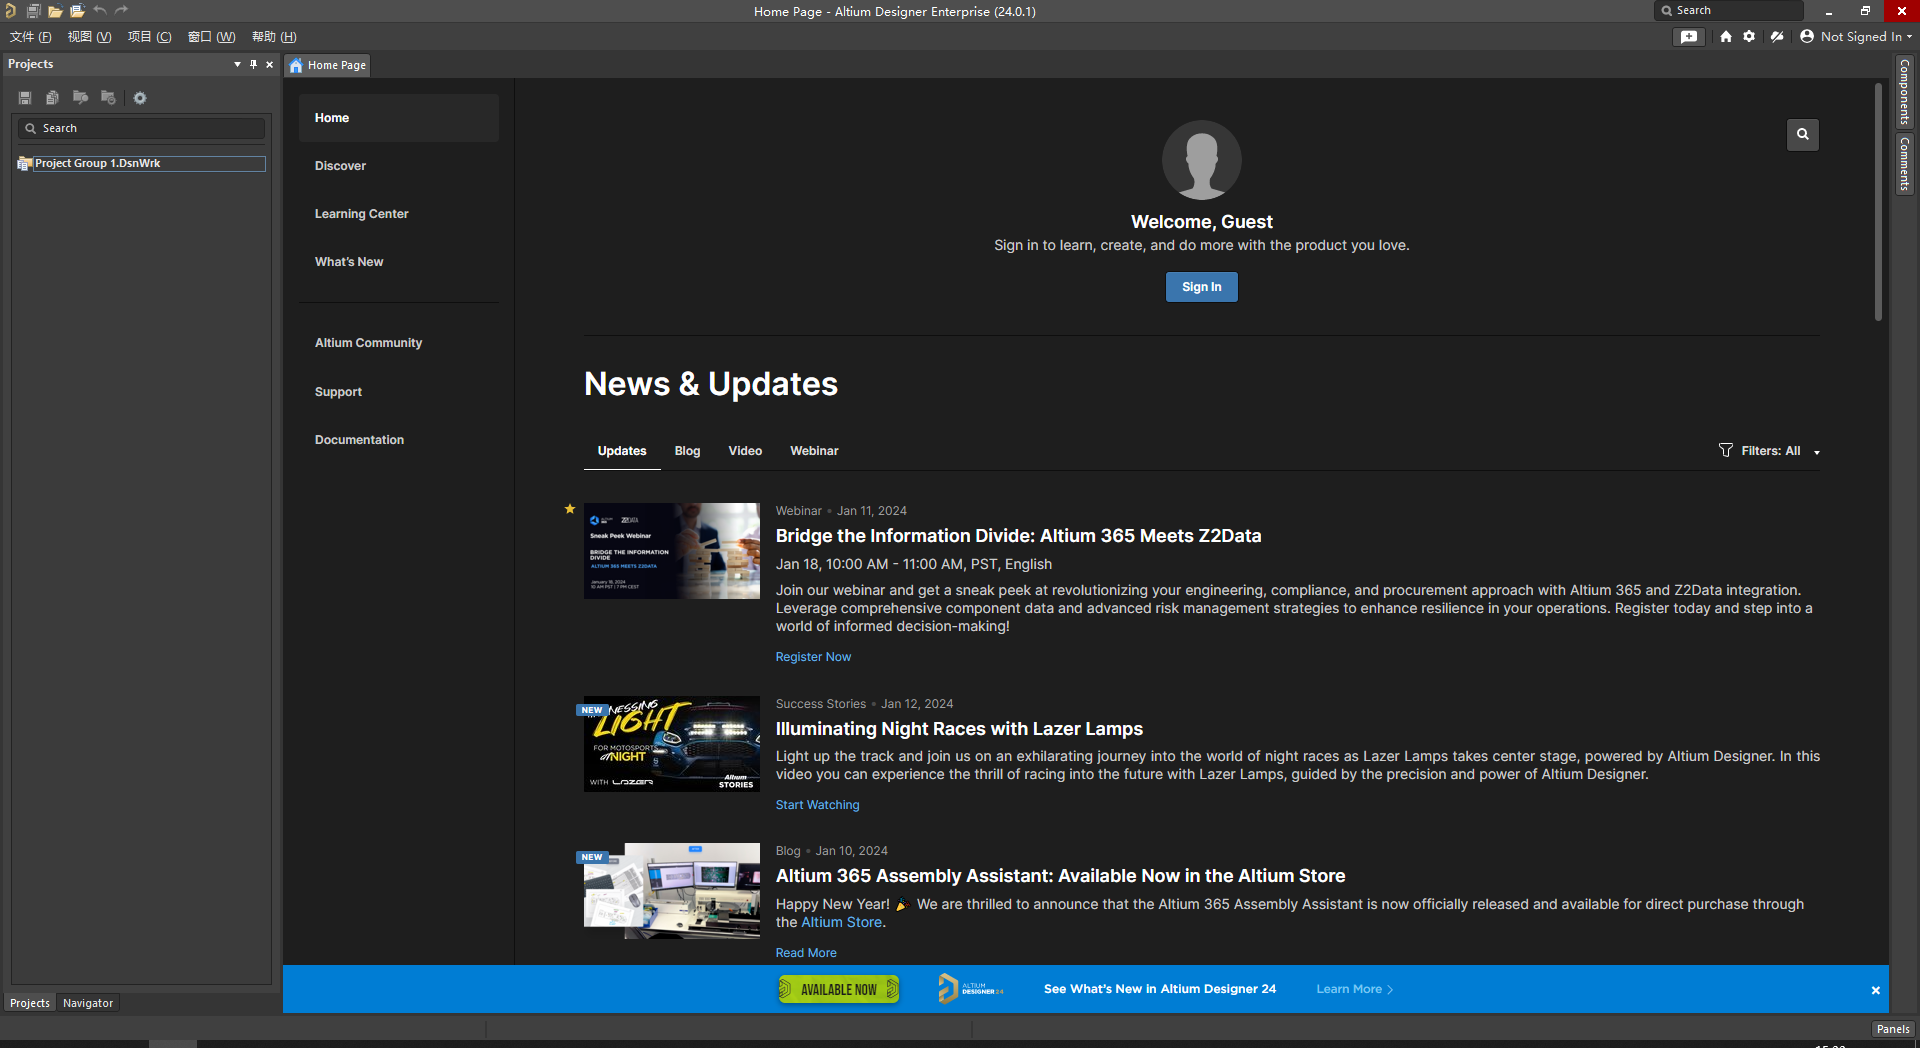Pin the Projects panel with pushpin

(253, 64)
